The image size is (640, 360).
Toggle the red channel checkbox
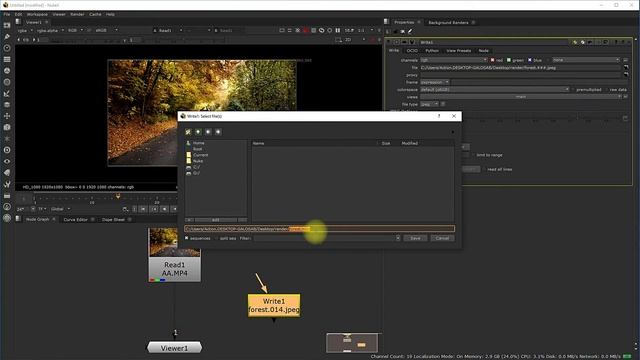pos(492,60)
